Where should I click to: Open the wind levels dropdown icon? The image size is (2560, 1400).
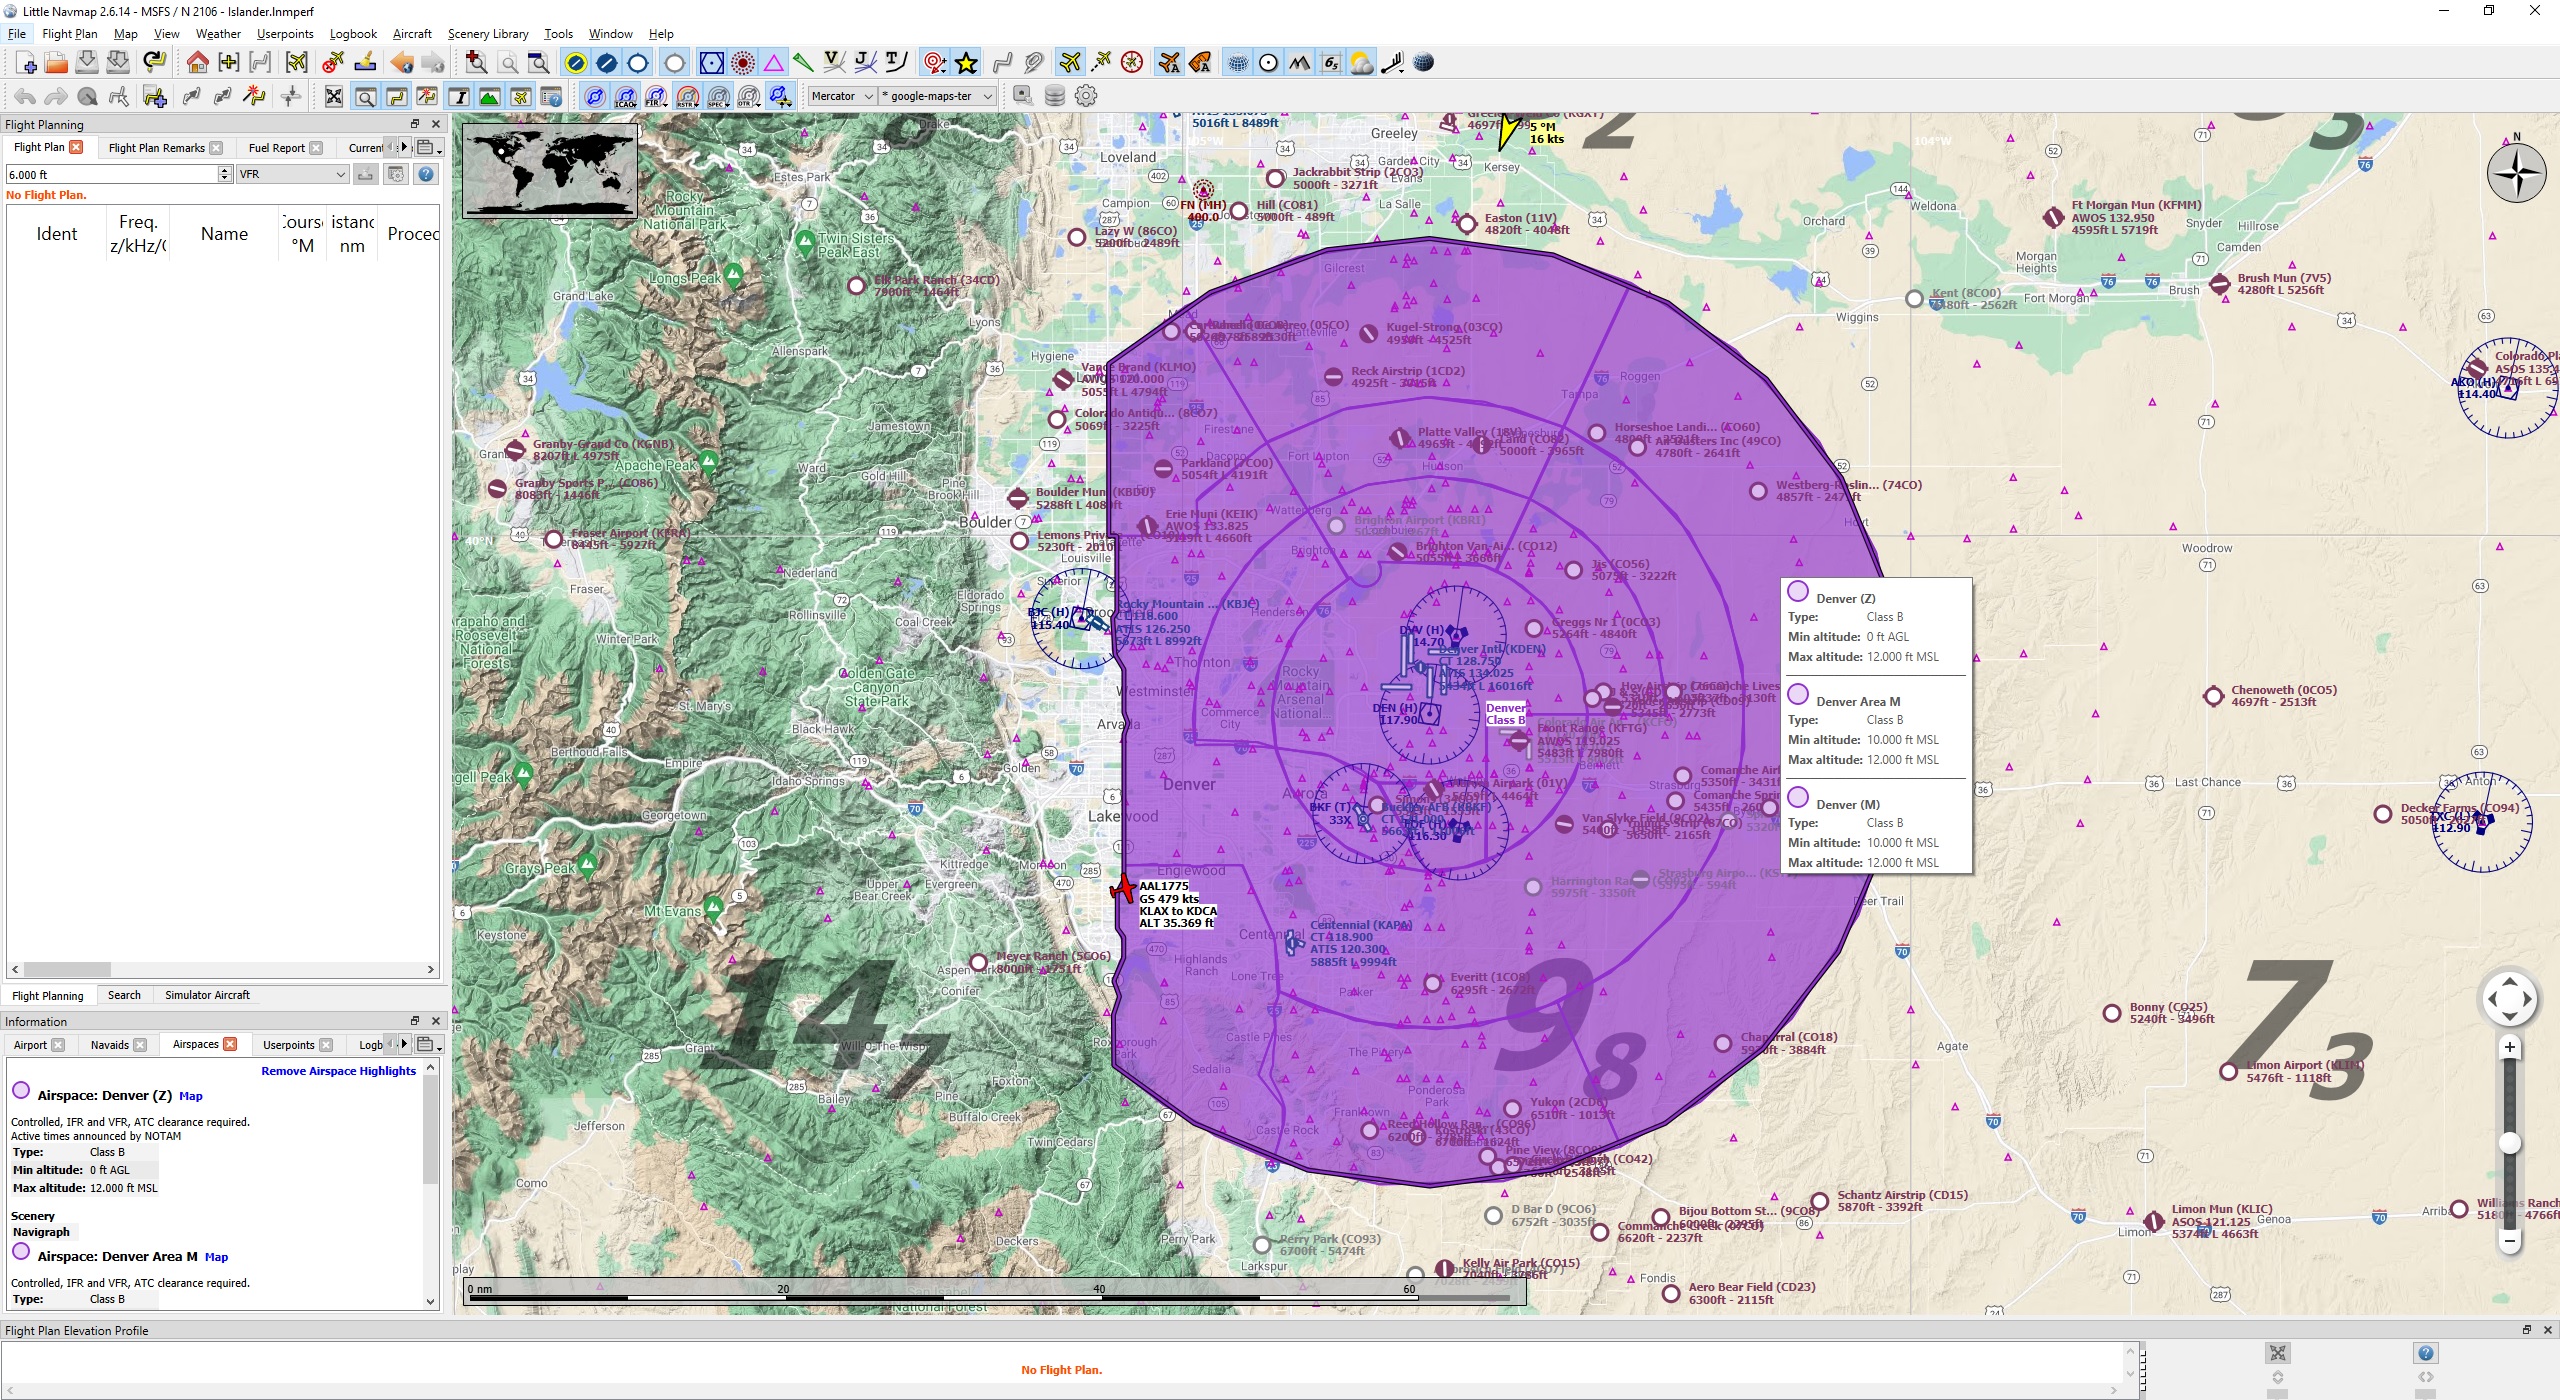tap(1393, 63)
